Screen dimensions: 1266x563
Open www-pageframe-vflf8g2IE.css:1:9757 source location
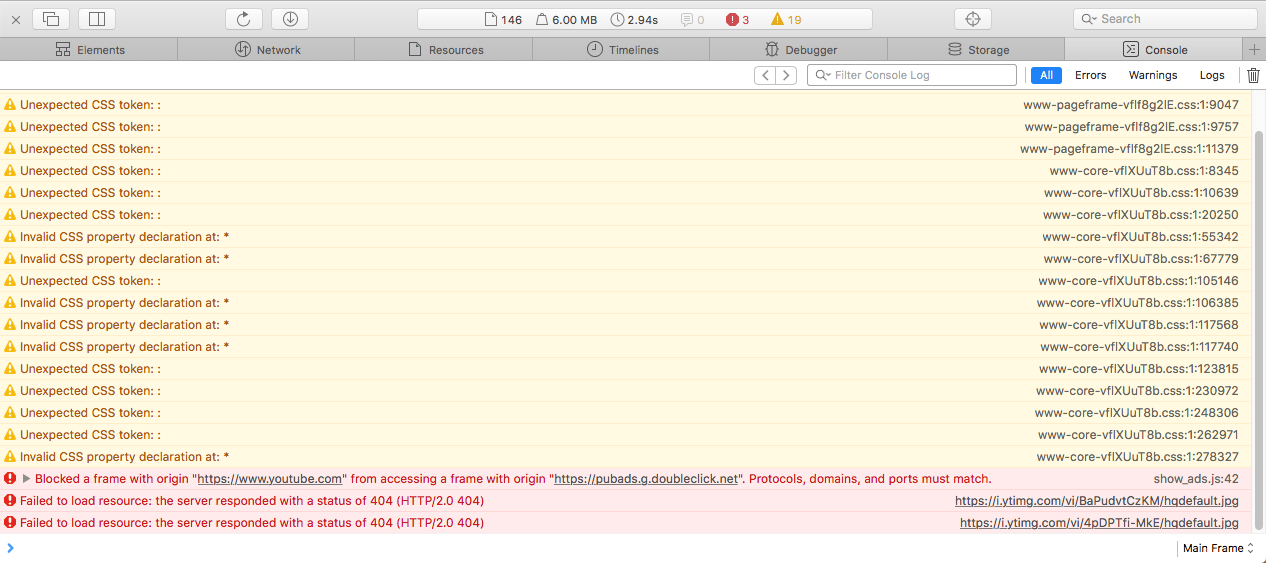pyautogui.click(x=1132, y=127)
